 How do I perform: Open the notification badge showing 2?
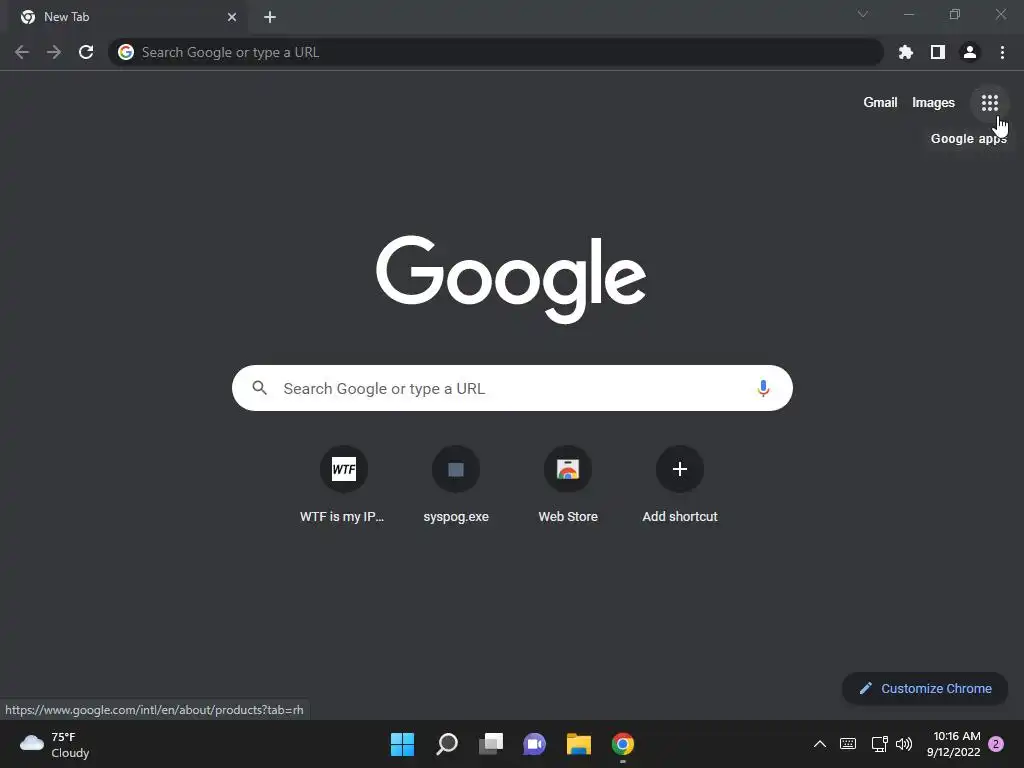point(996,744)
